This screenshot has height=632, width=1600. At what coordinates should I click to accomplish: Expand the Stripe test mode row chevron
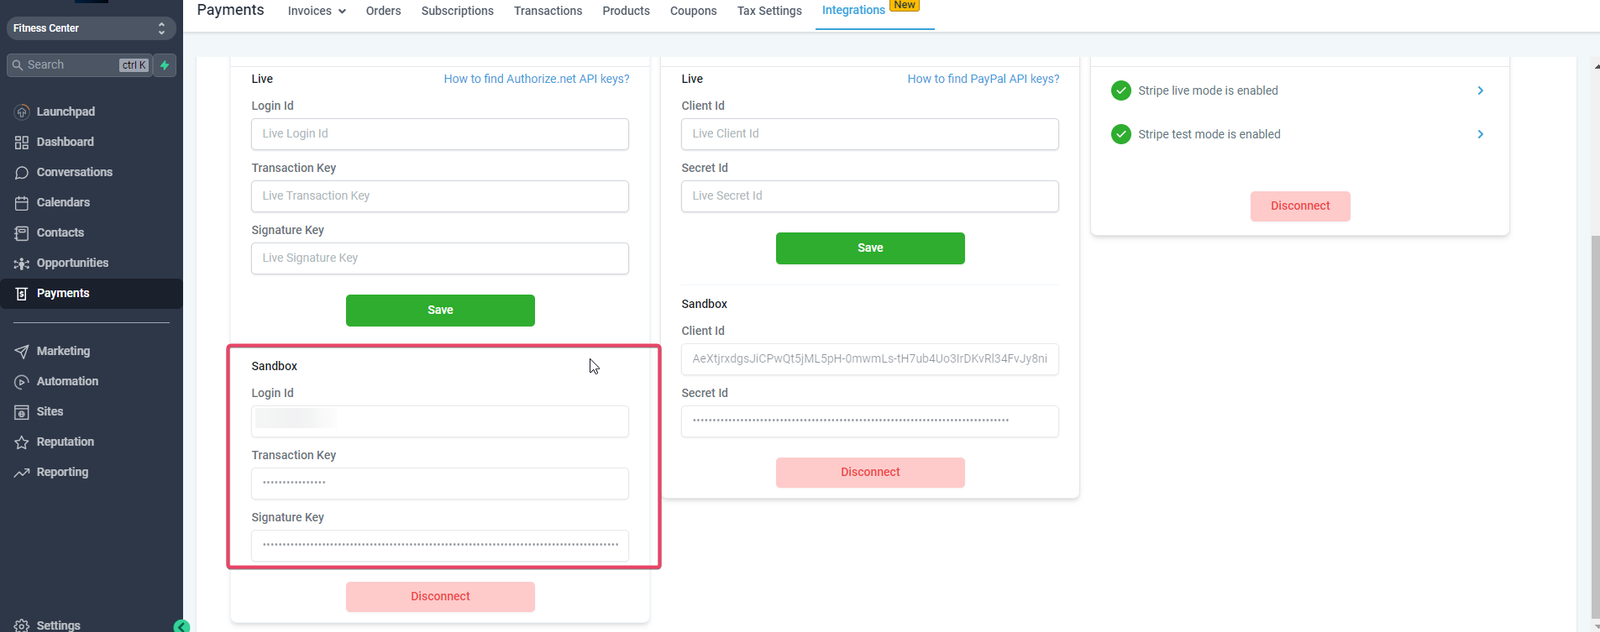[x=1480, y=134]
